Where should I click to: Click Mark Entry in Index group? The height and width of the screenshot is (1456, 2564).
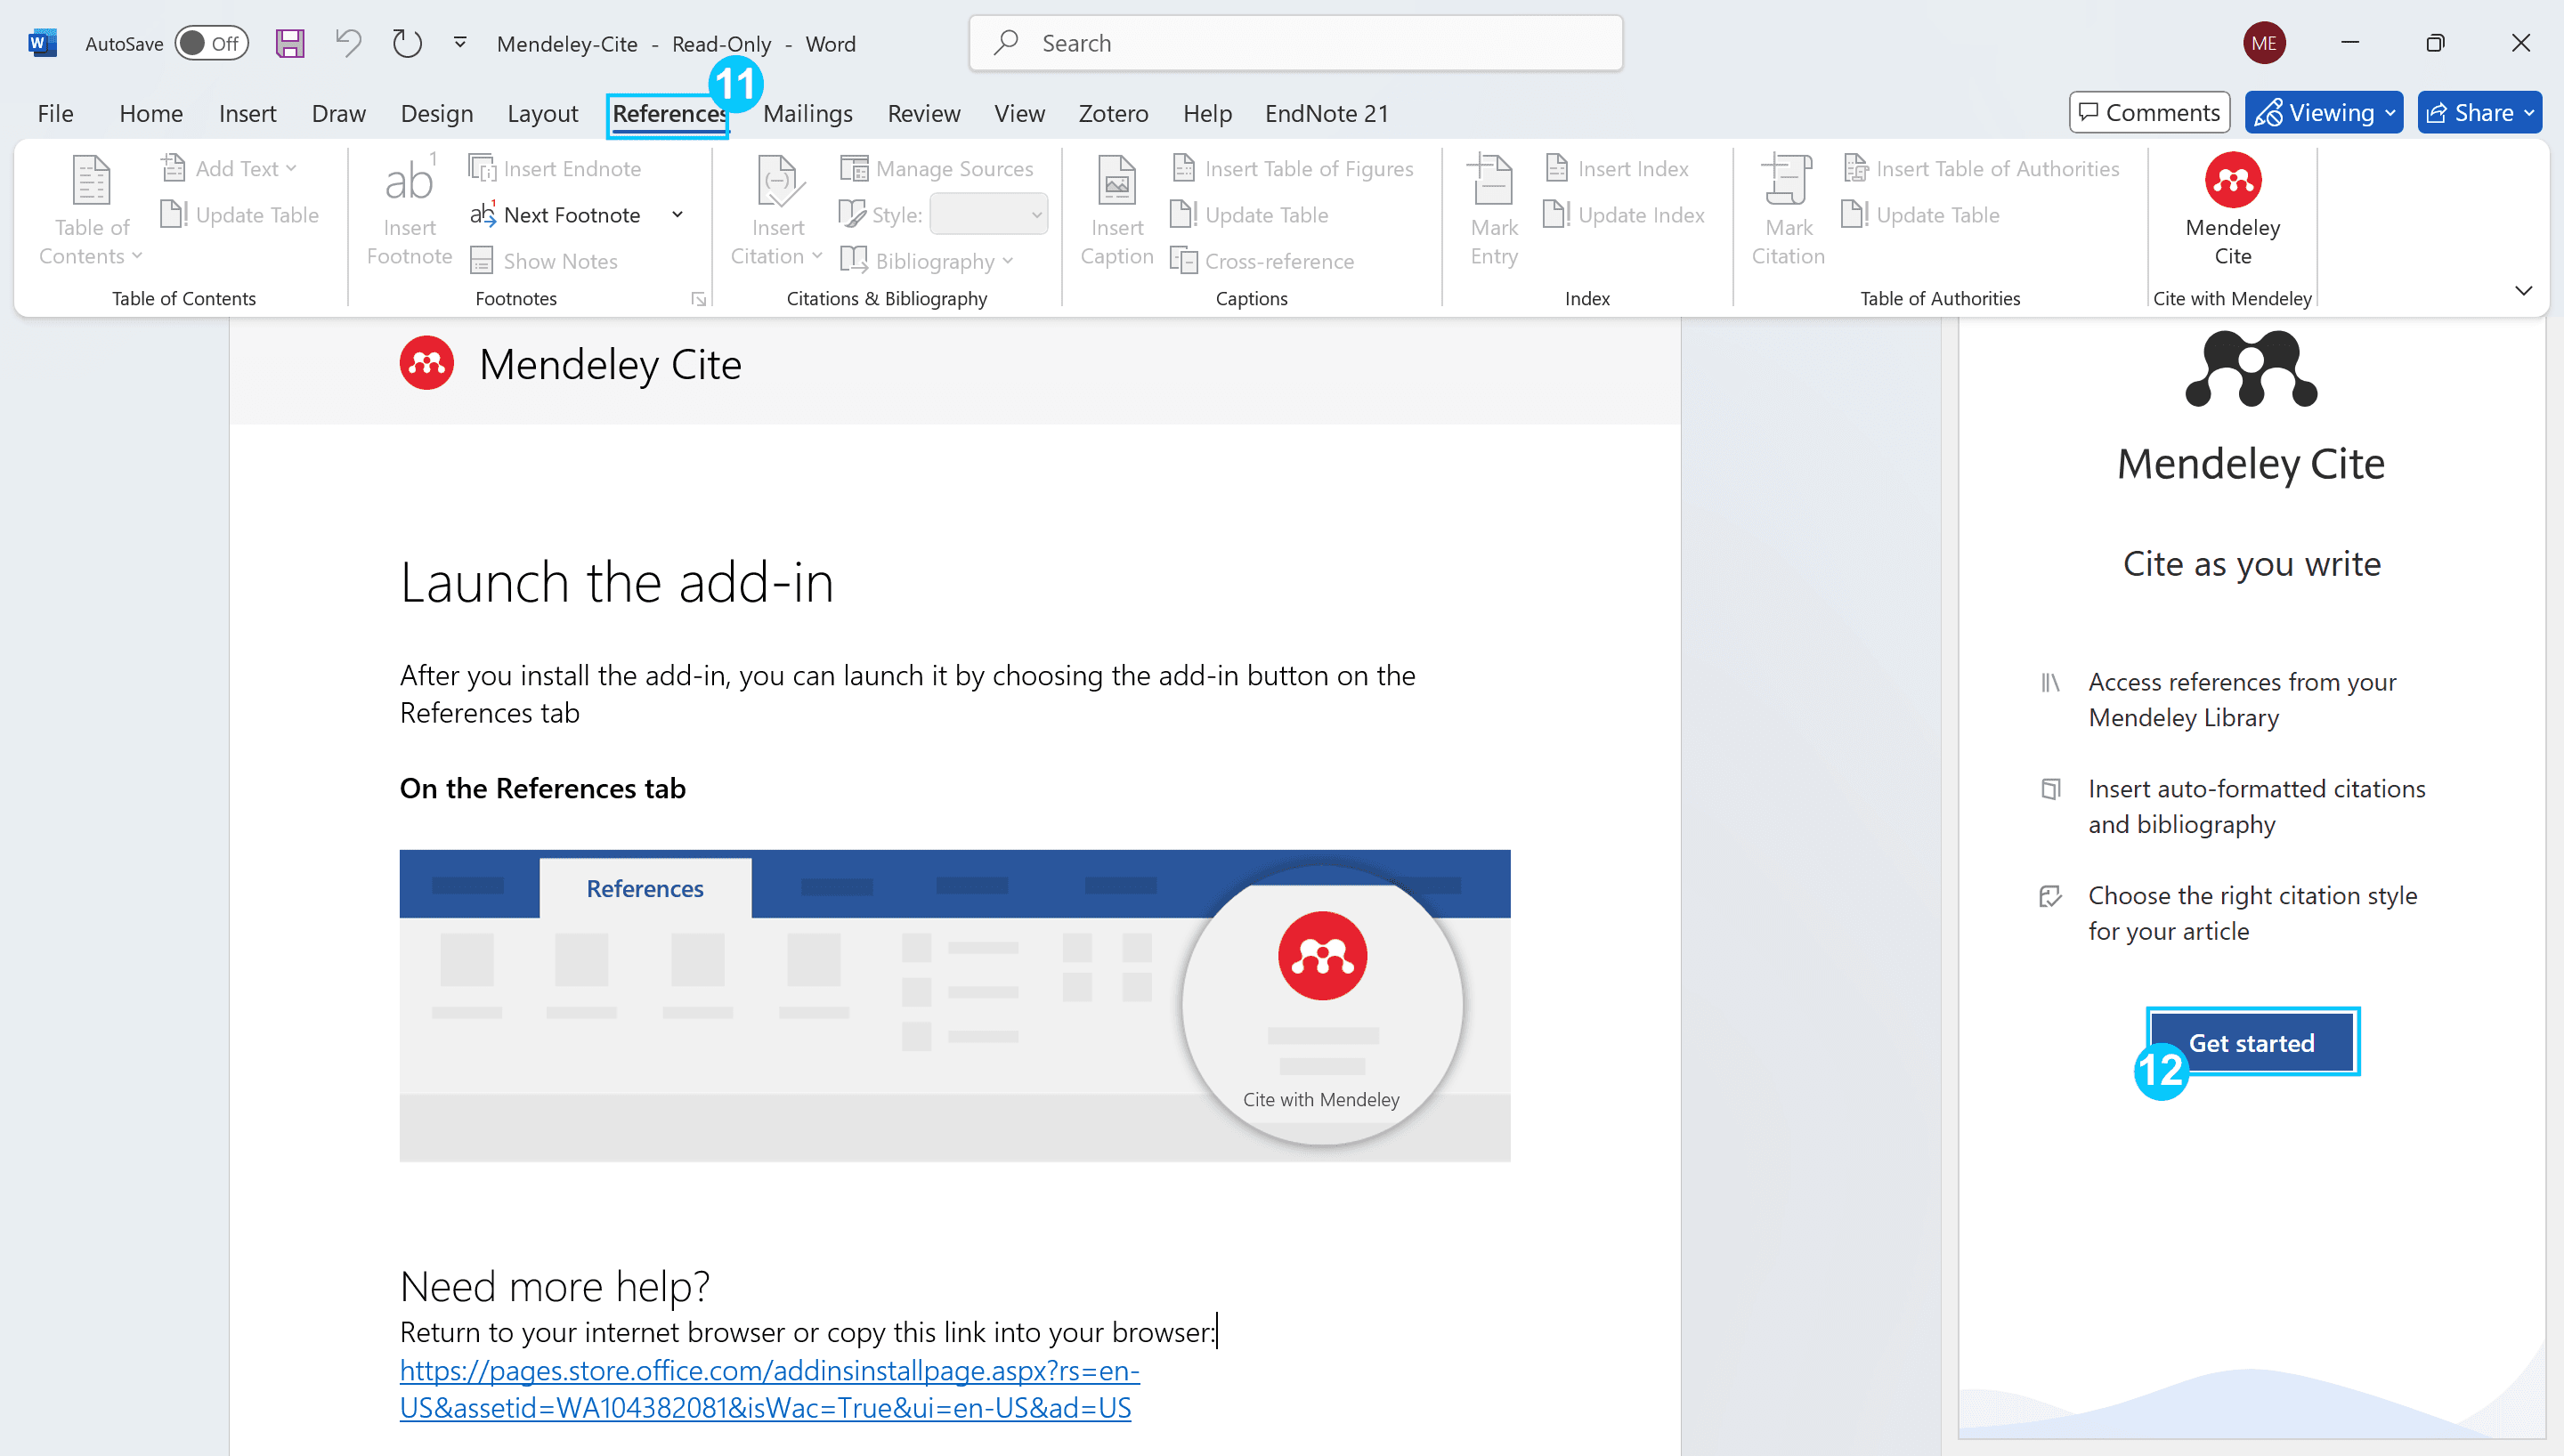coord(1494,210)
